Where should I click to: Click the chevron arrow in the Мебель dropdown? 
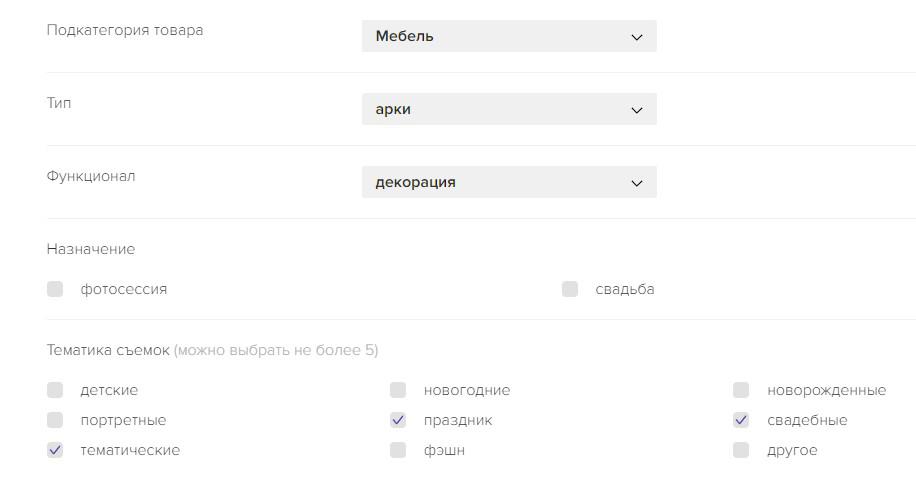[x=637, y=37]
